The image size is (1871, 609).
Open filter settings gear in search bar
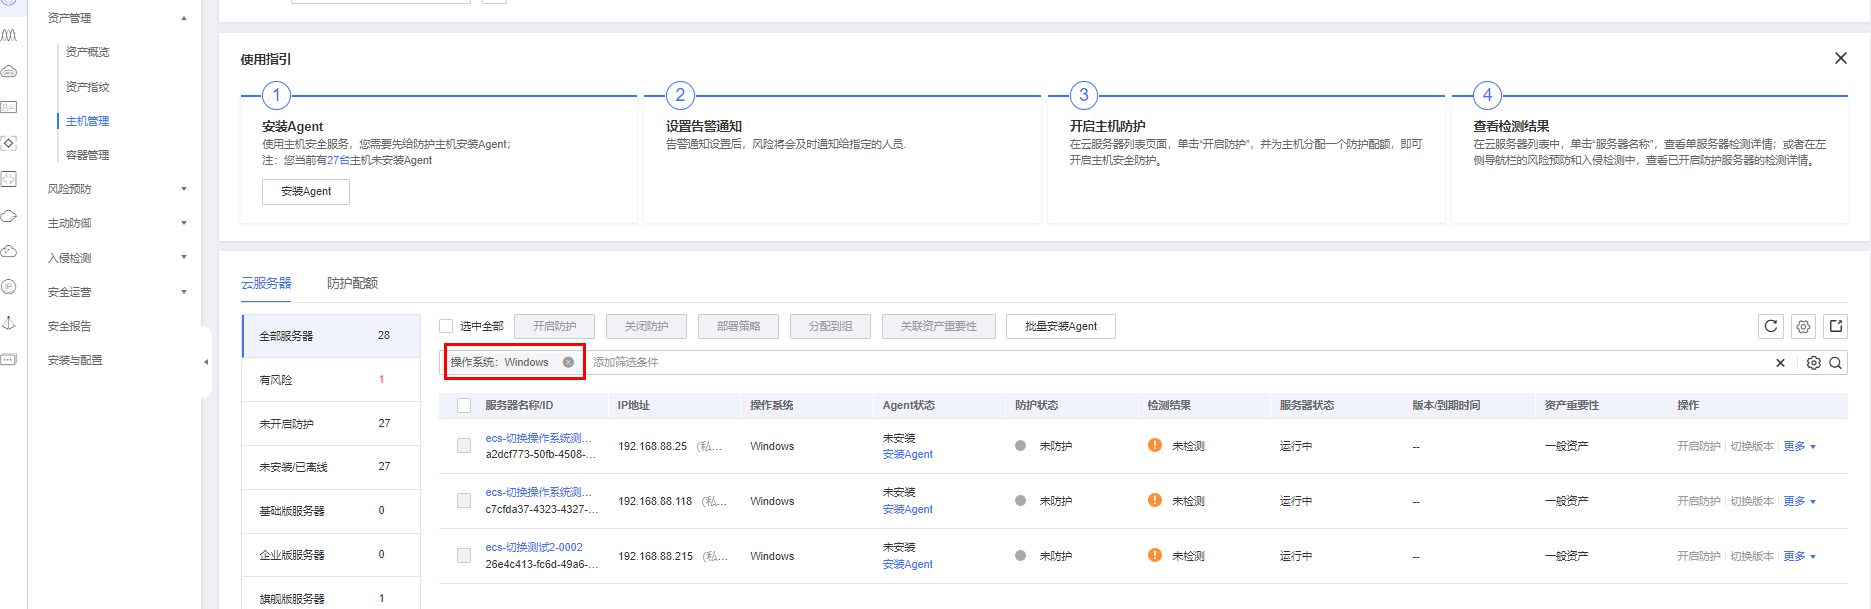point(1813,363)
